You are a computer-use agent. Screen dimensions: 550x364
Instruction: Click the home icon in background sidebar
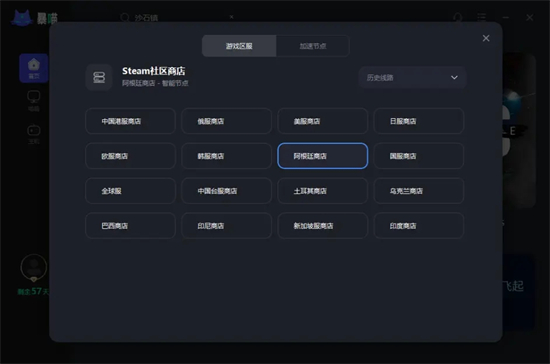point(34,68)
